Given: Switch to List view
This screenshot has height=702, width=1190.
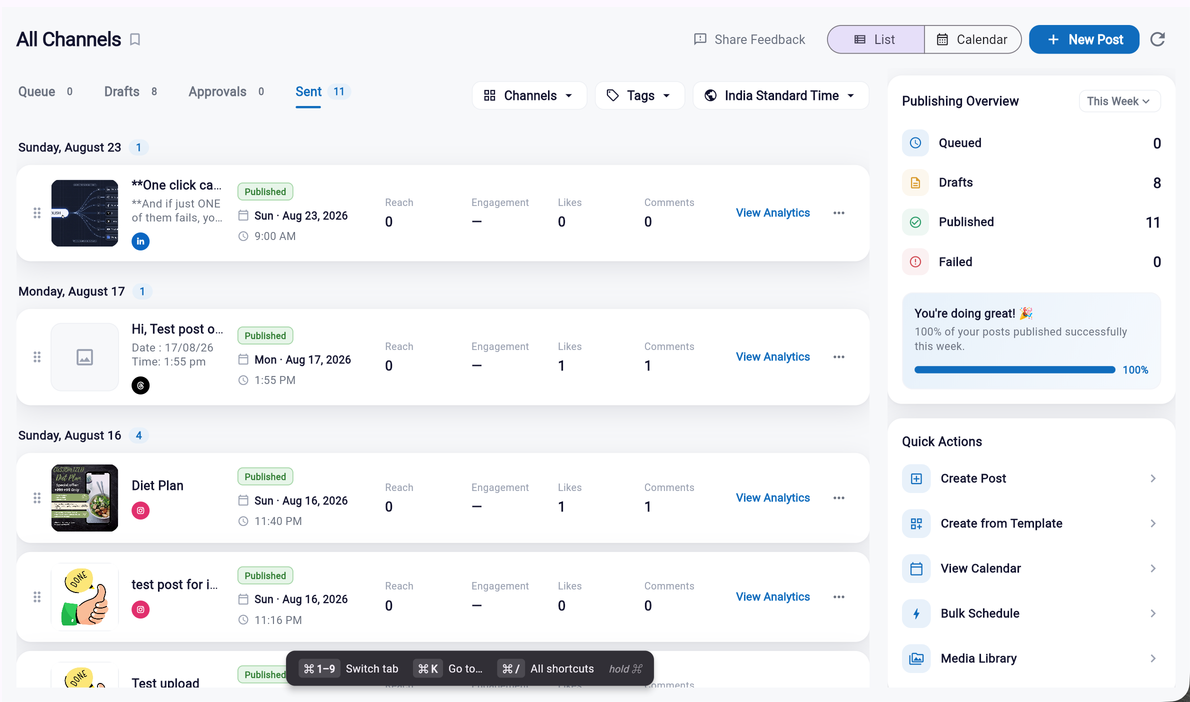Looking at the screenshot, I should pos(876,39).
